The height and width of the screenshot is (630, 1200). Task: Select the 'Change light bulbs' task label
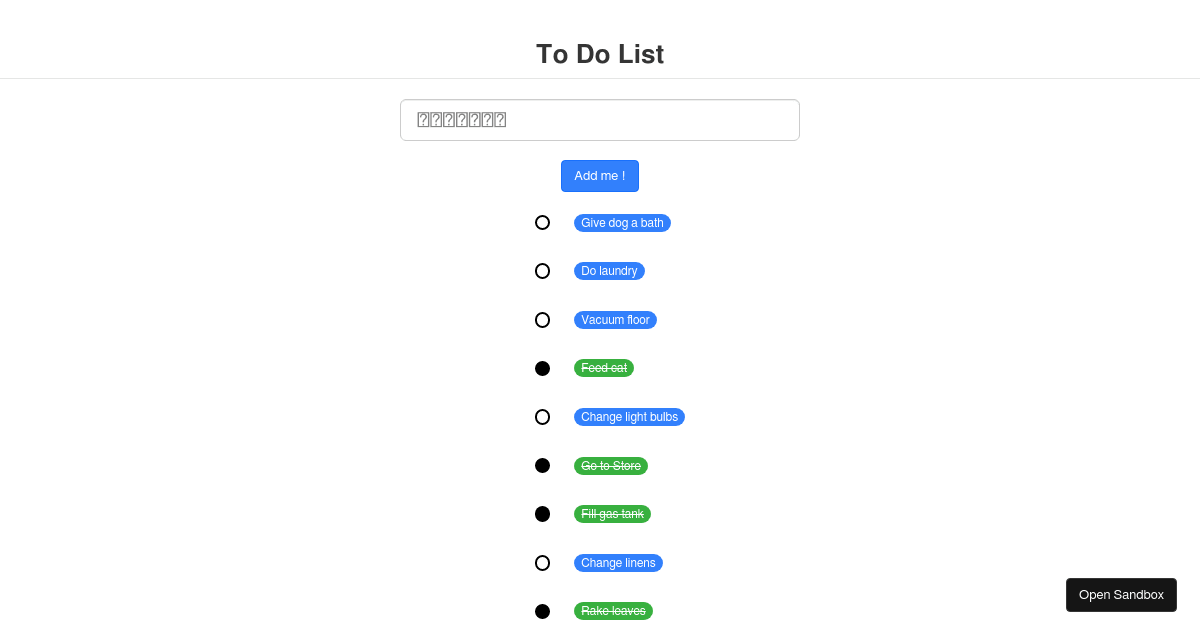point(629,416)
